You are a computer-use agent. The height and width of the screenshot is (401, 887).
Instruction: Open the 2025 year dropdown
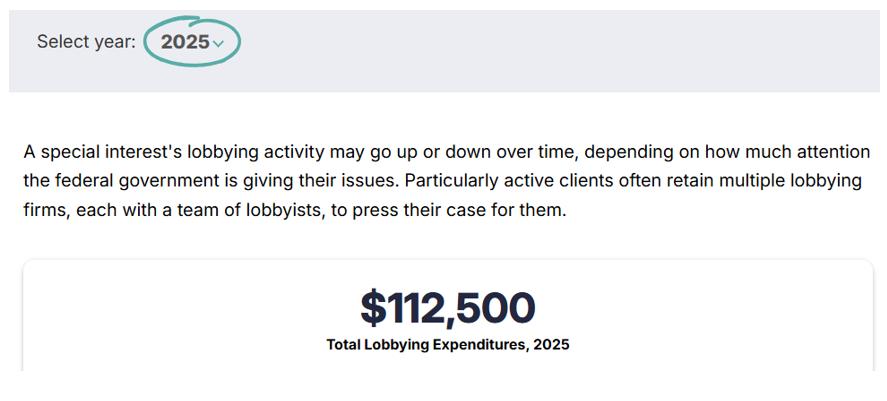point(192,42)
